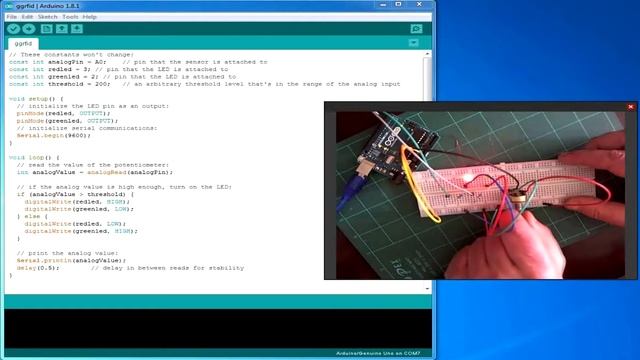Click the 'const int threshold = 200;' line
The height and width of the screenshot is (360, 640).
[60, 84]
